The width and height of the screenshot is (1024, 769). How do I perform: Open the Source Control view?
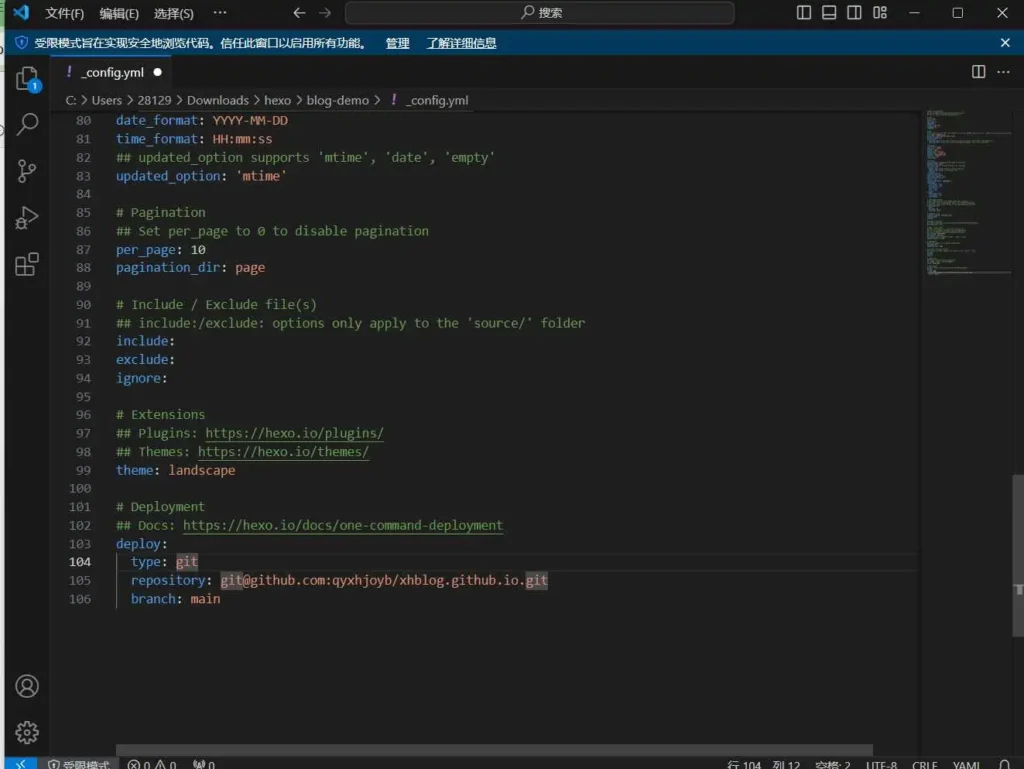pos(27,171)
